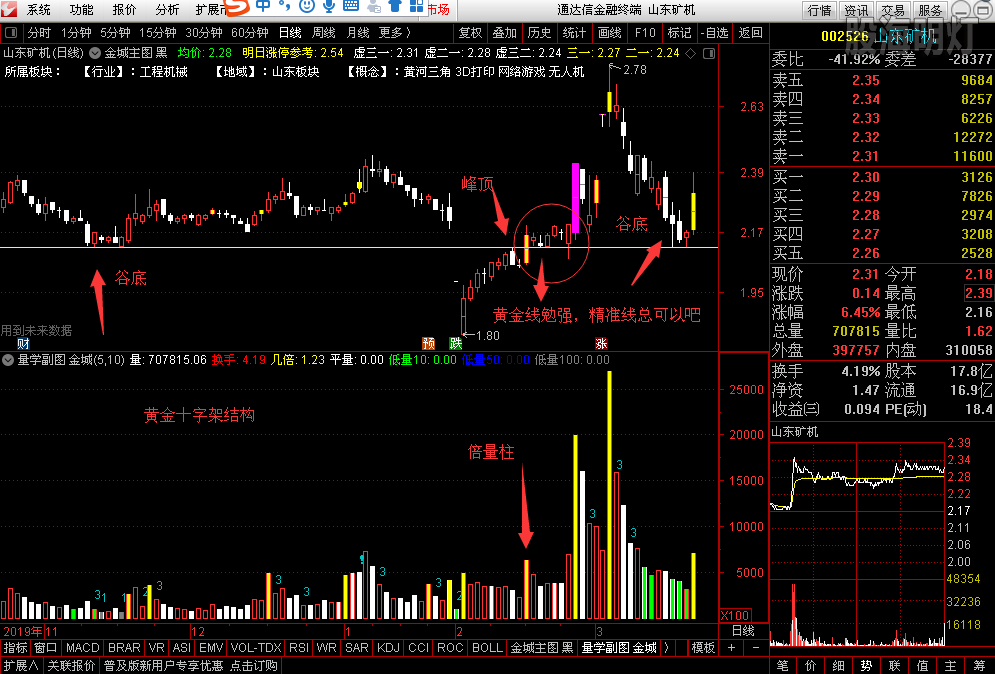The width and height of the screenshot is (995, 674).
Task: Select the 筹 chip tab at bottom right
Action: pyautogui.click(x=978, y=665)
